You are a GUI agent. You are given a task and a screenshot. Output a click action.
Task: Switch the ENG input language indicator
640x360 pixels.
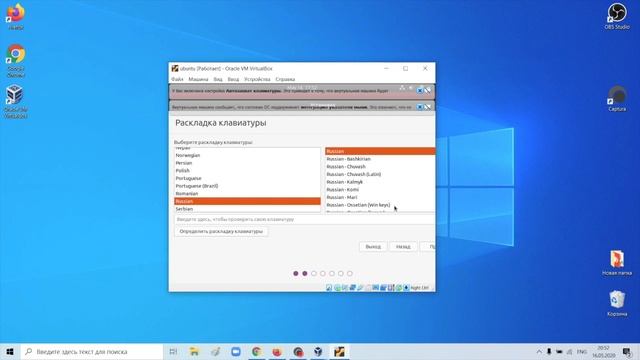[x=582, y=351]
